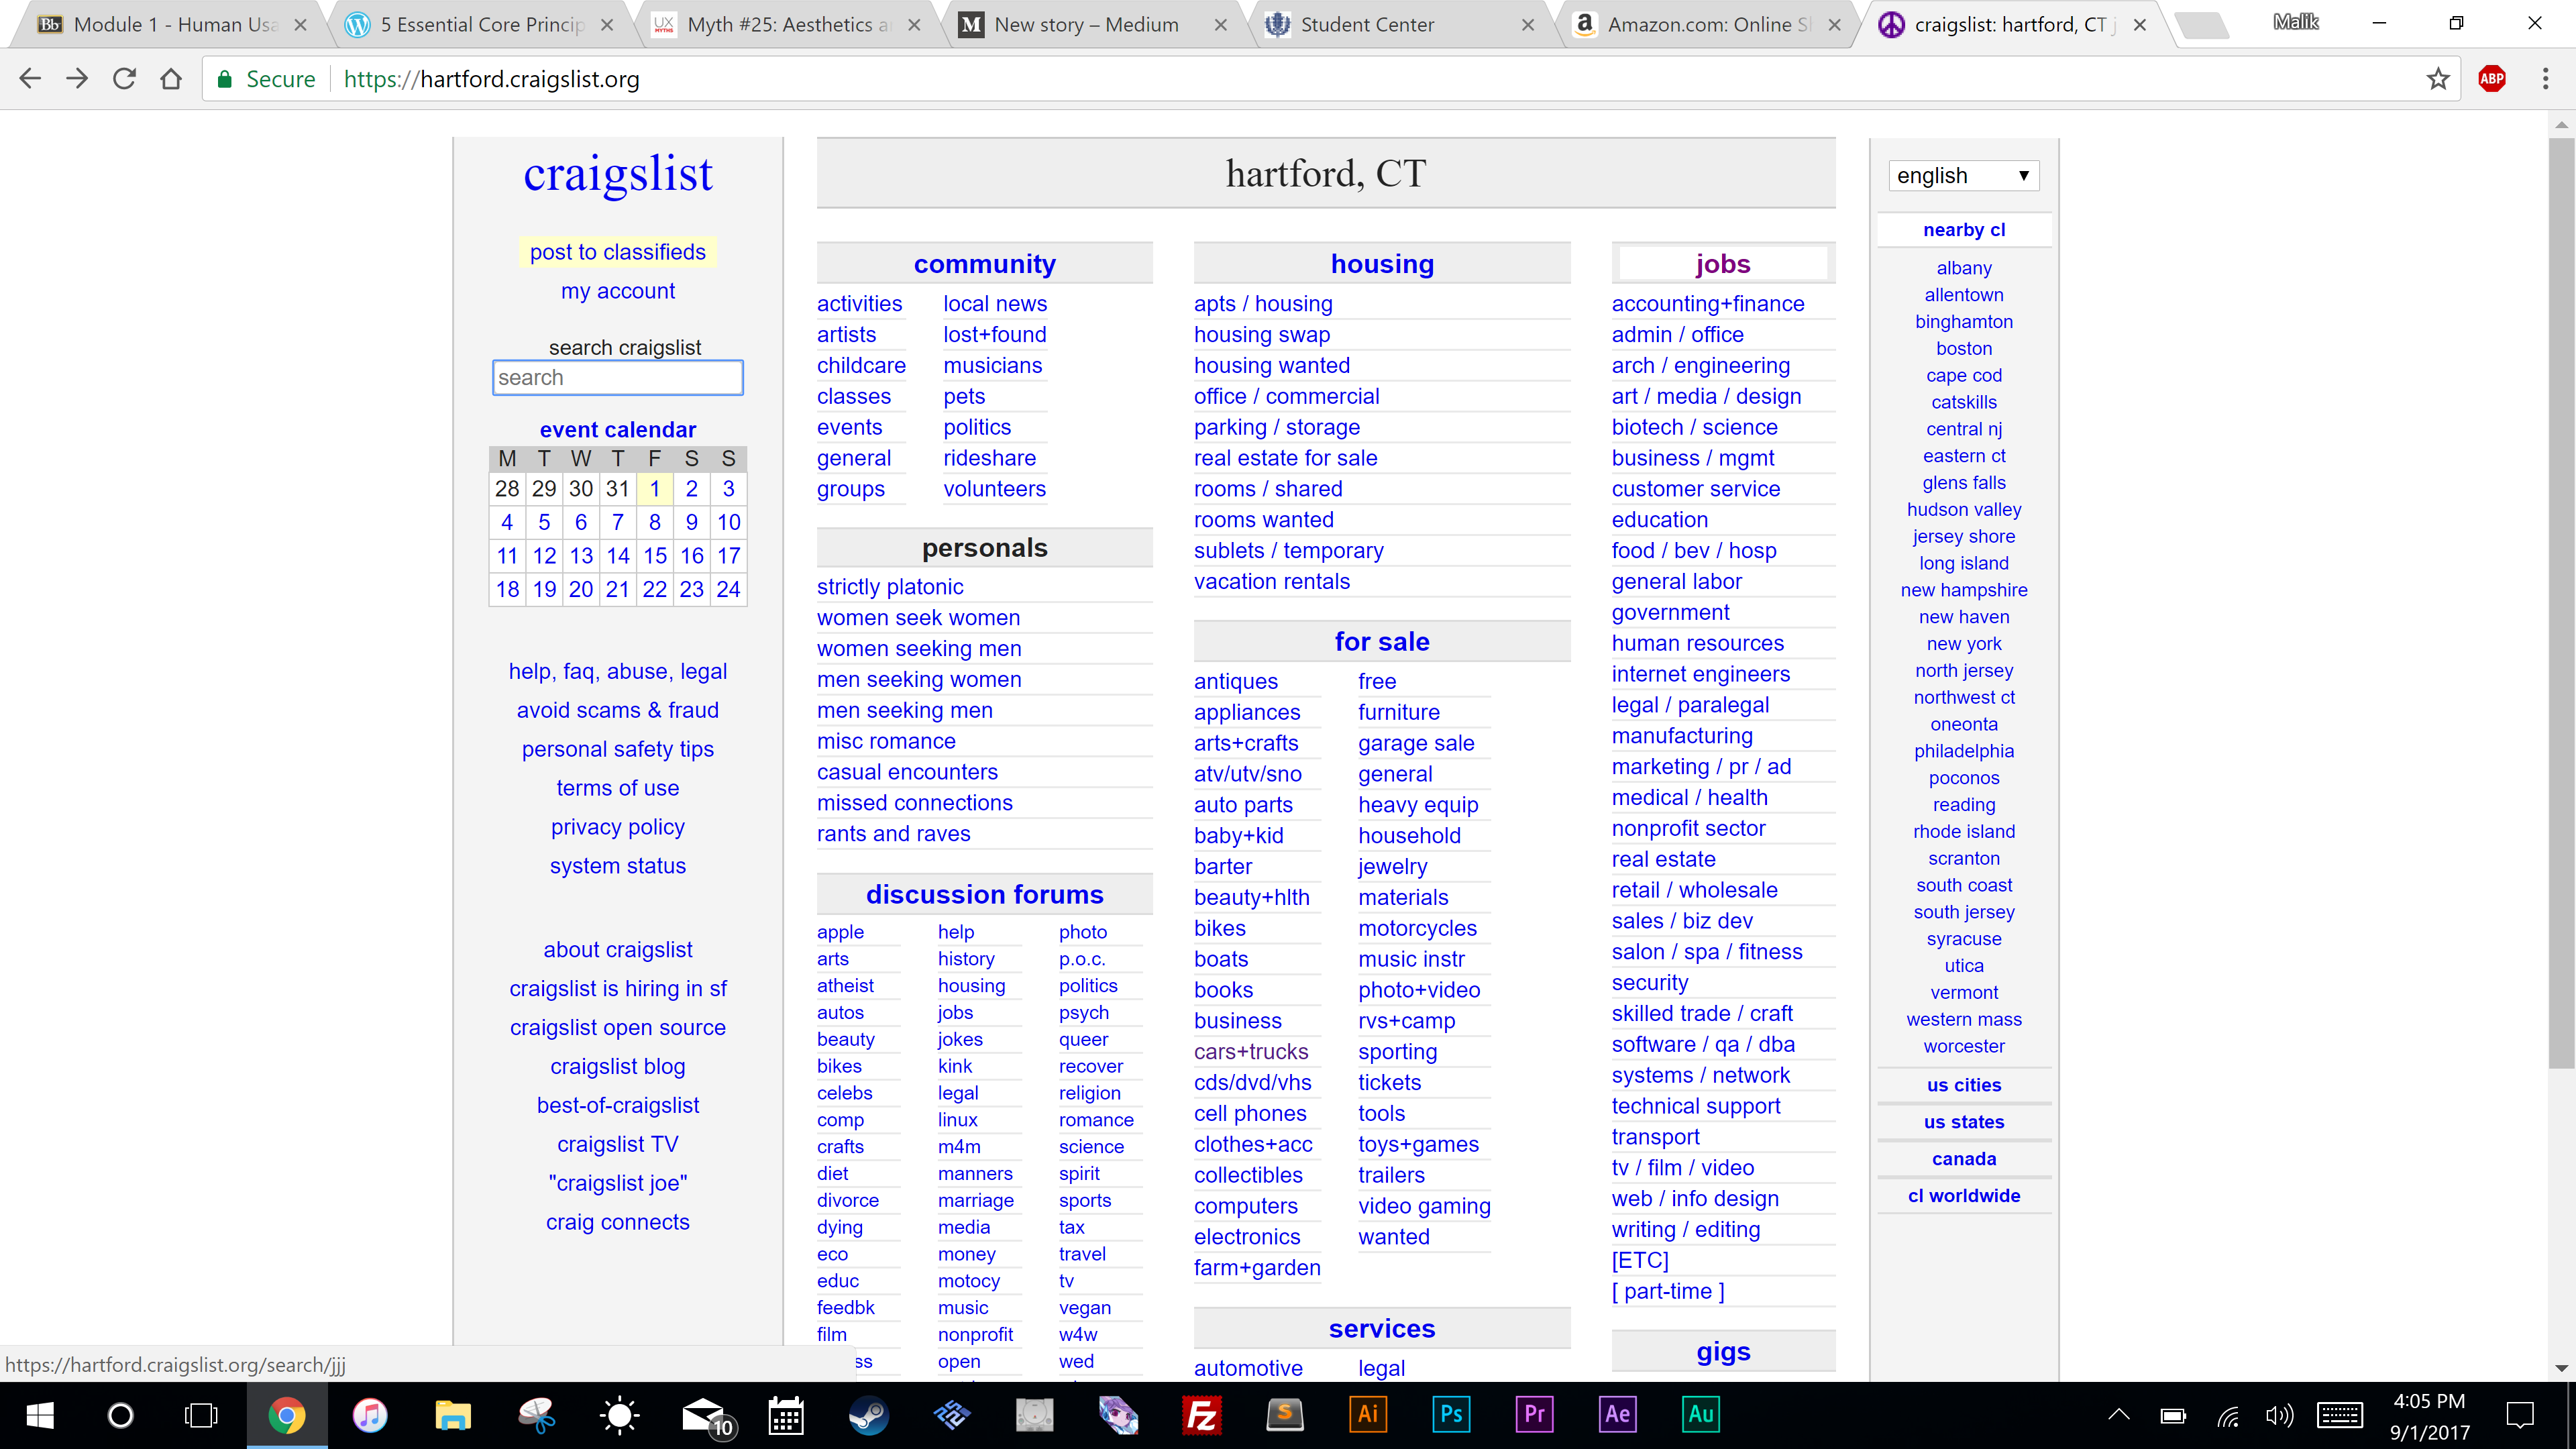Open Steam from the taskbar
Viewport: 2576px width, 1449px height.
(868, 1414)
